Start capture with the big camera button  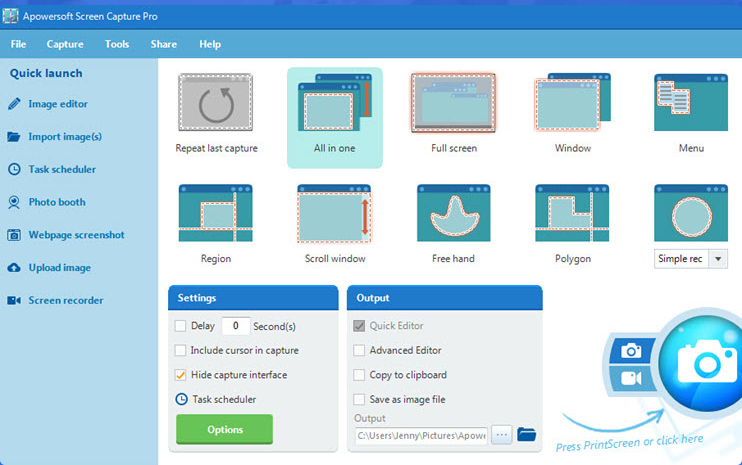pyautogui.click(x=707, y=363)
